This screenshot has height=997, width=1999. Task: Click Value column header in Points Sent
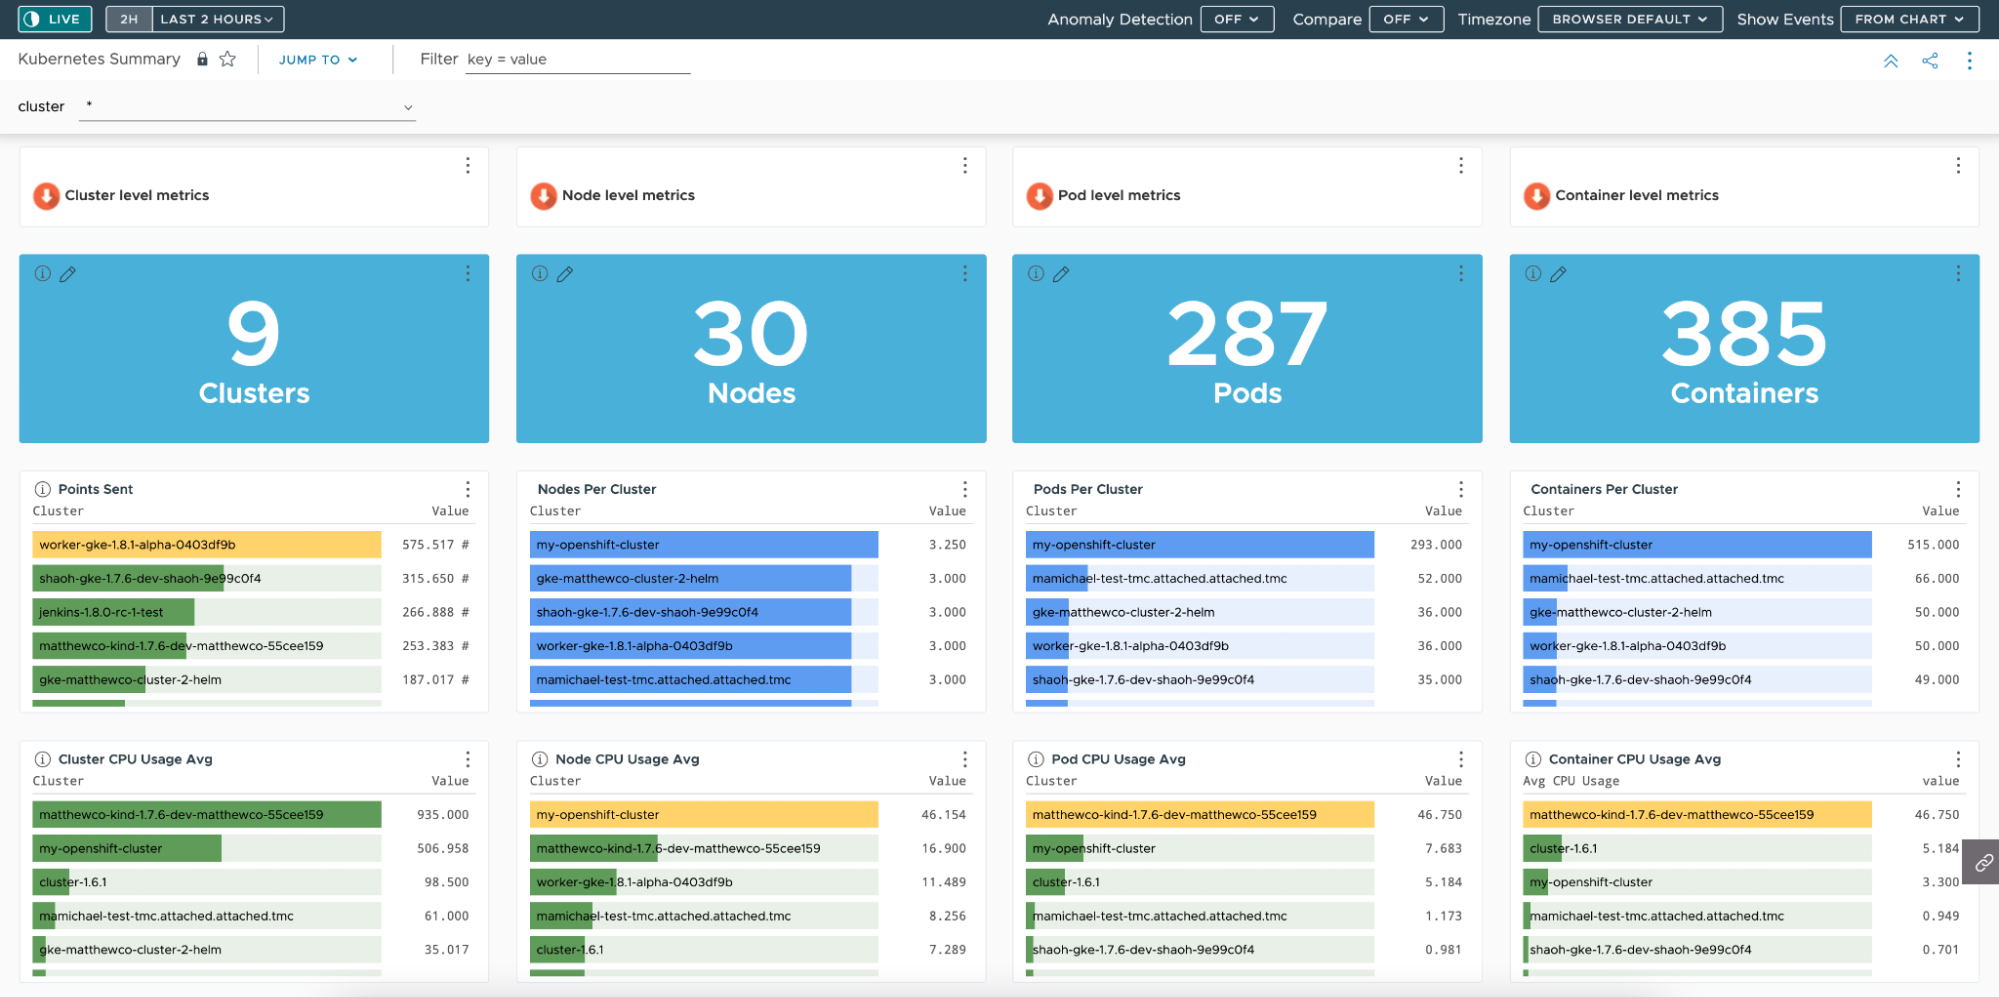[450, 511]
